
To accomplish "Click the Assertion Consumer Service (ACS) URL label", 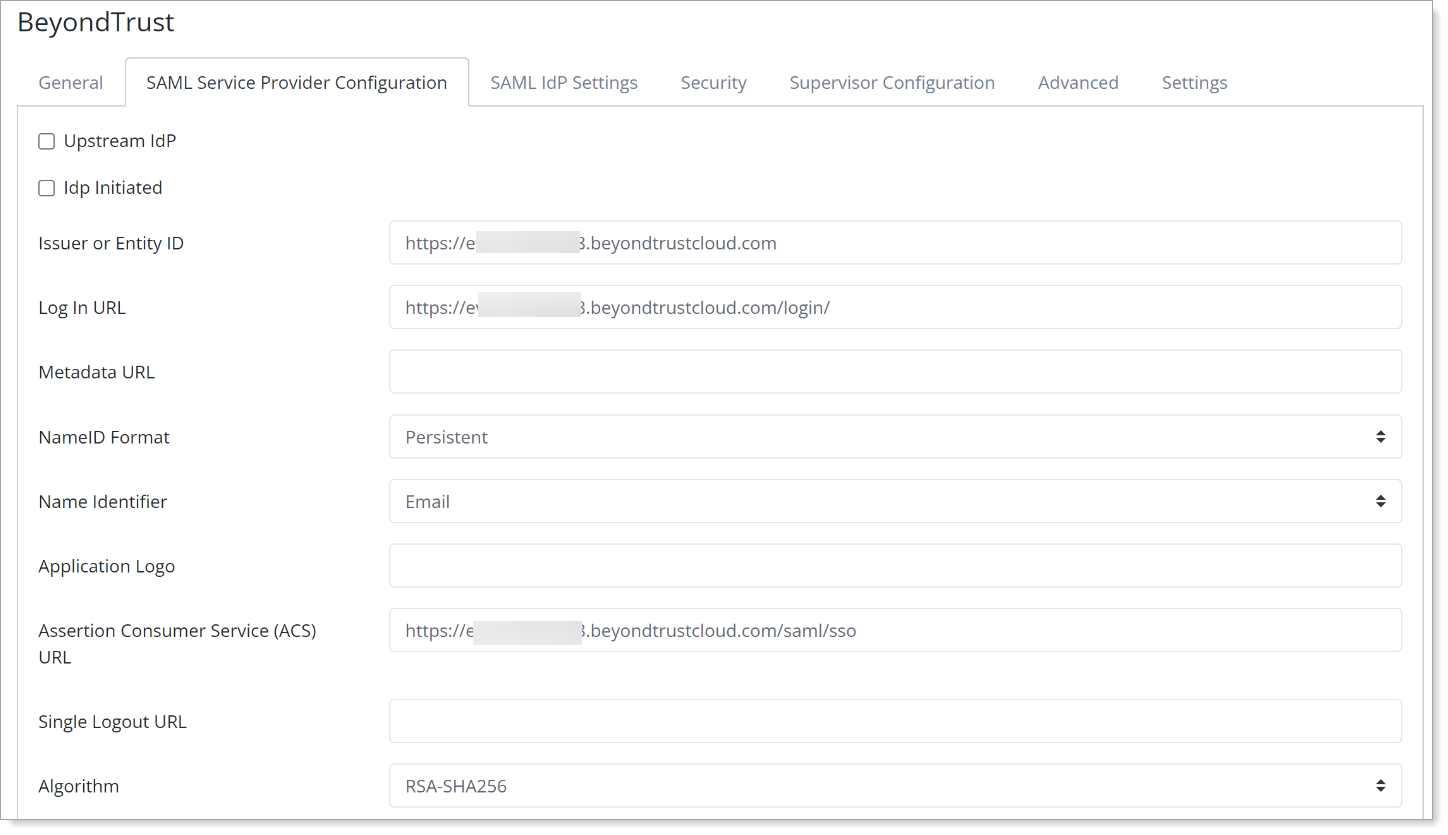I will click(x=177, y=644).
